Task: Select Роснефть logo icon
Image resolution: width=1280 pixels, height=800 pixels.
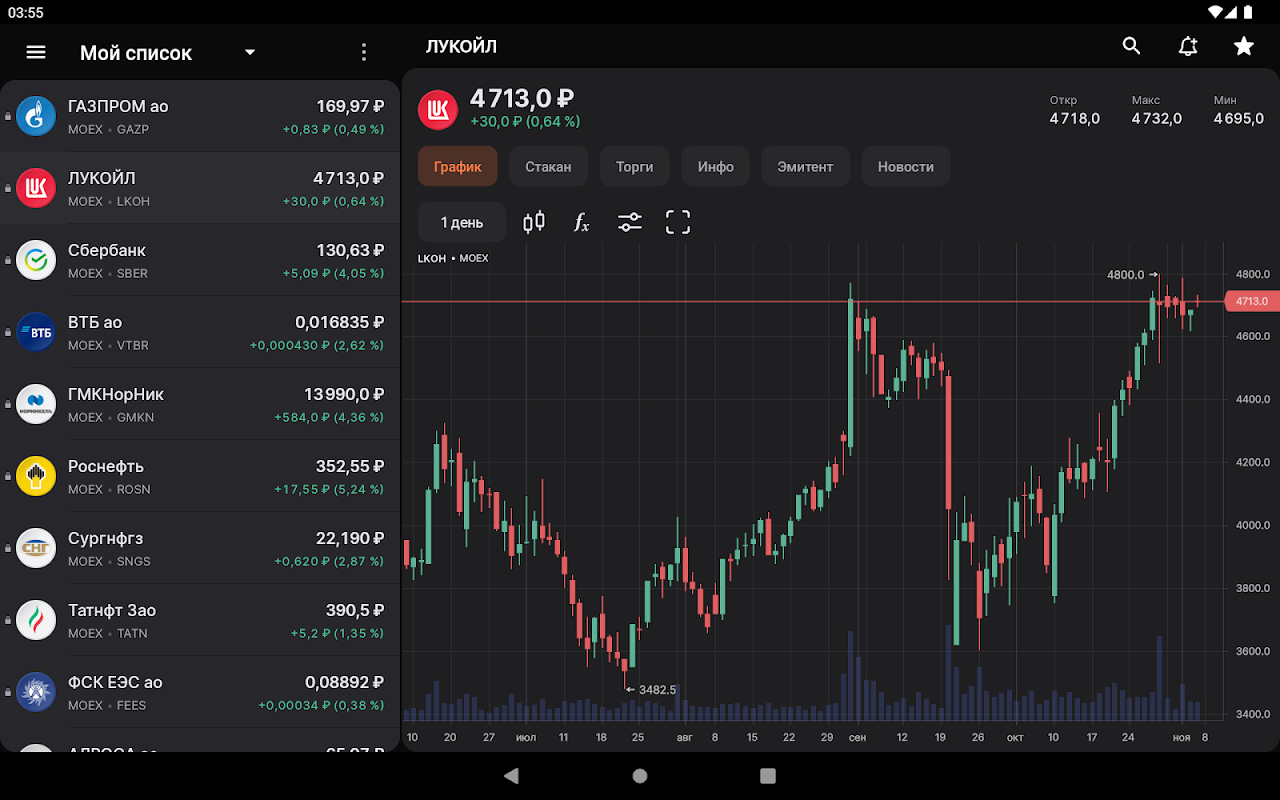Action: (36, 476)
